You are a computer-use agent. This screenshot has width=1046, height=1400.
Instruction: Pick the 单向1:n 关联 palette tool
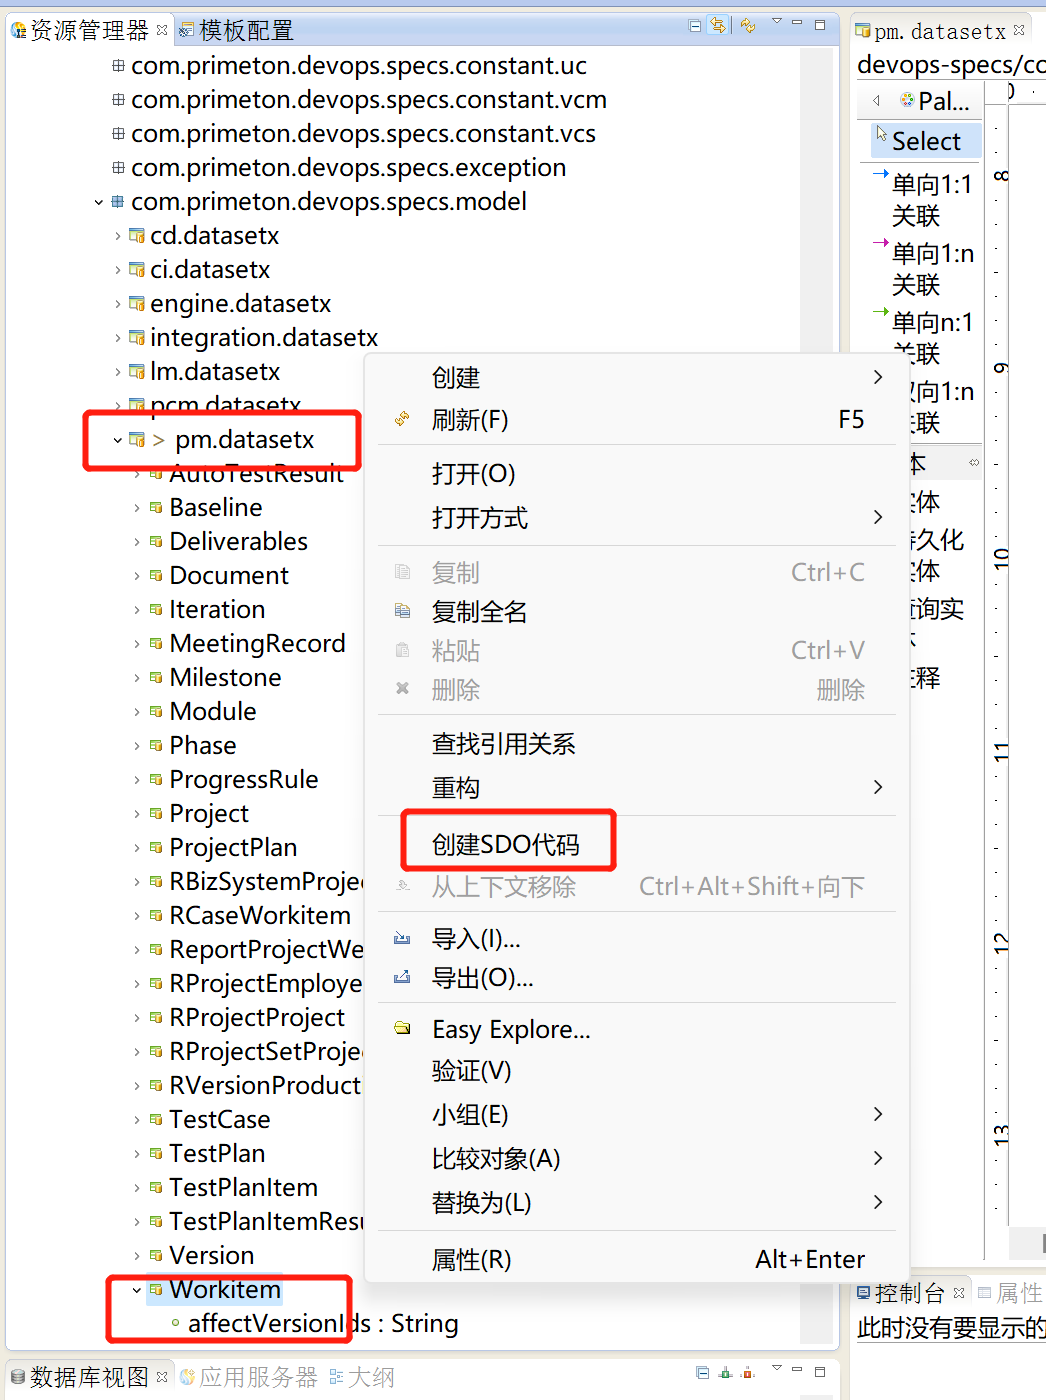930,268
